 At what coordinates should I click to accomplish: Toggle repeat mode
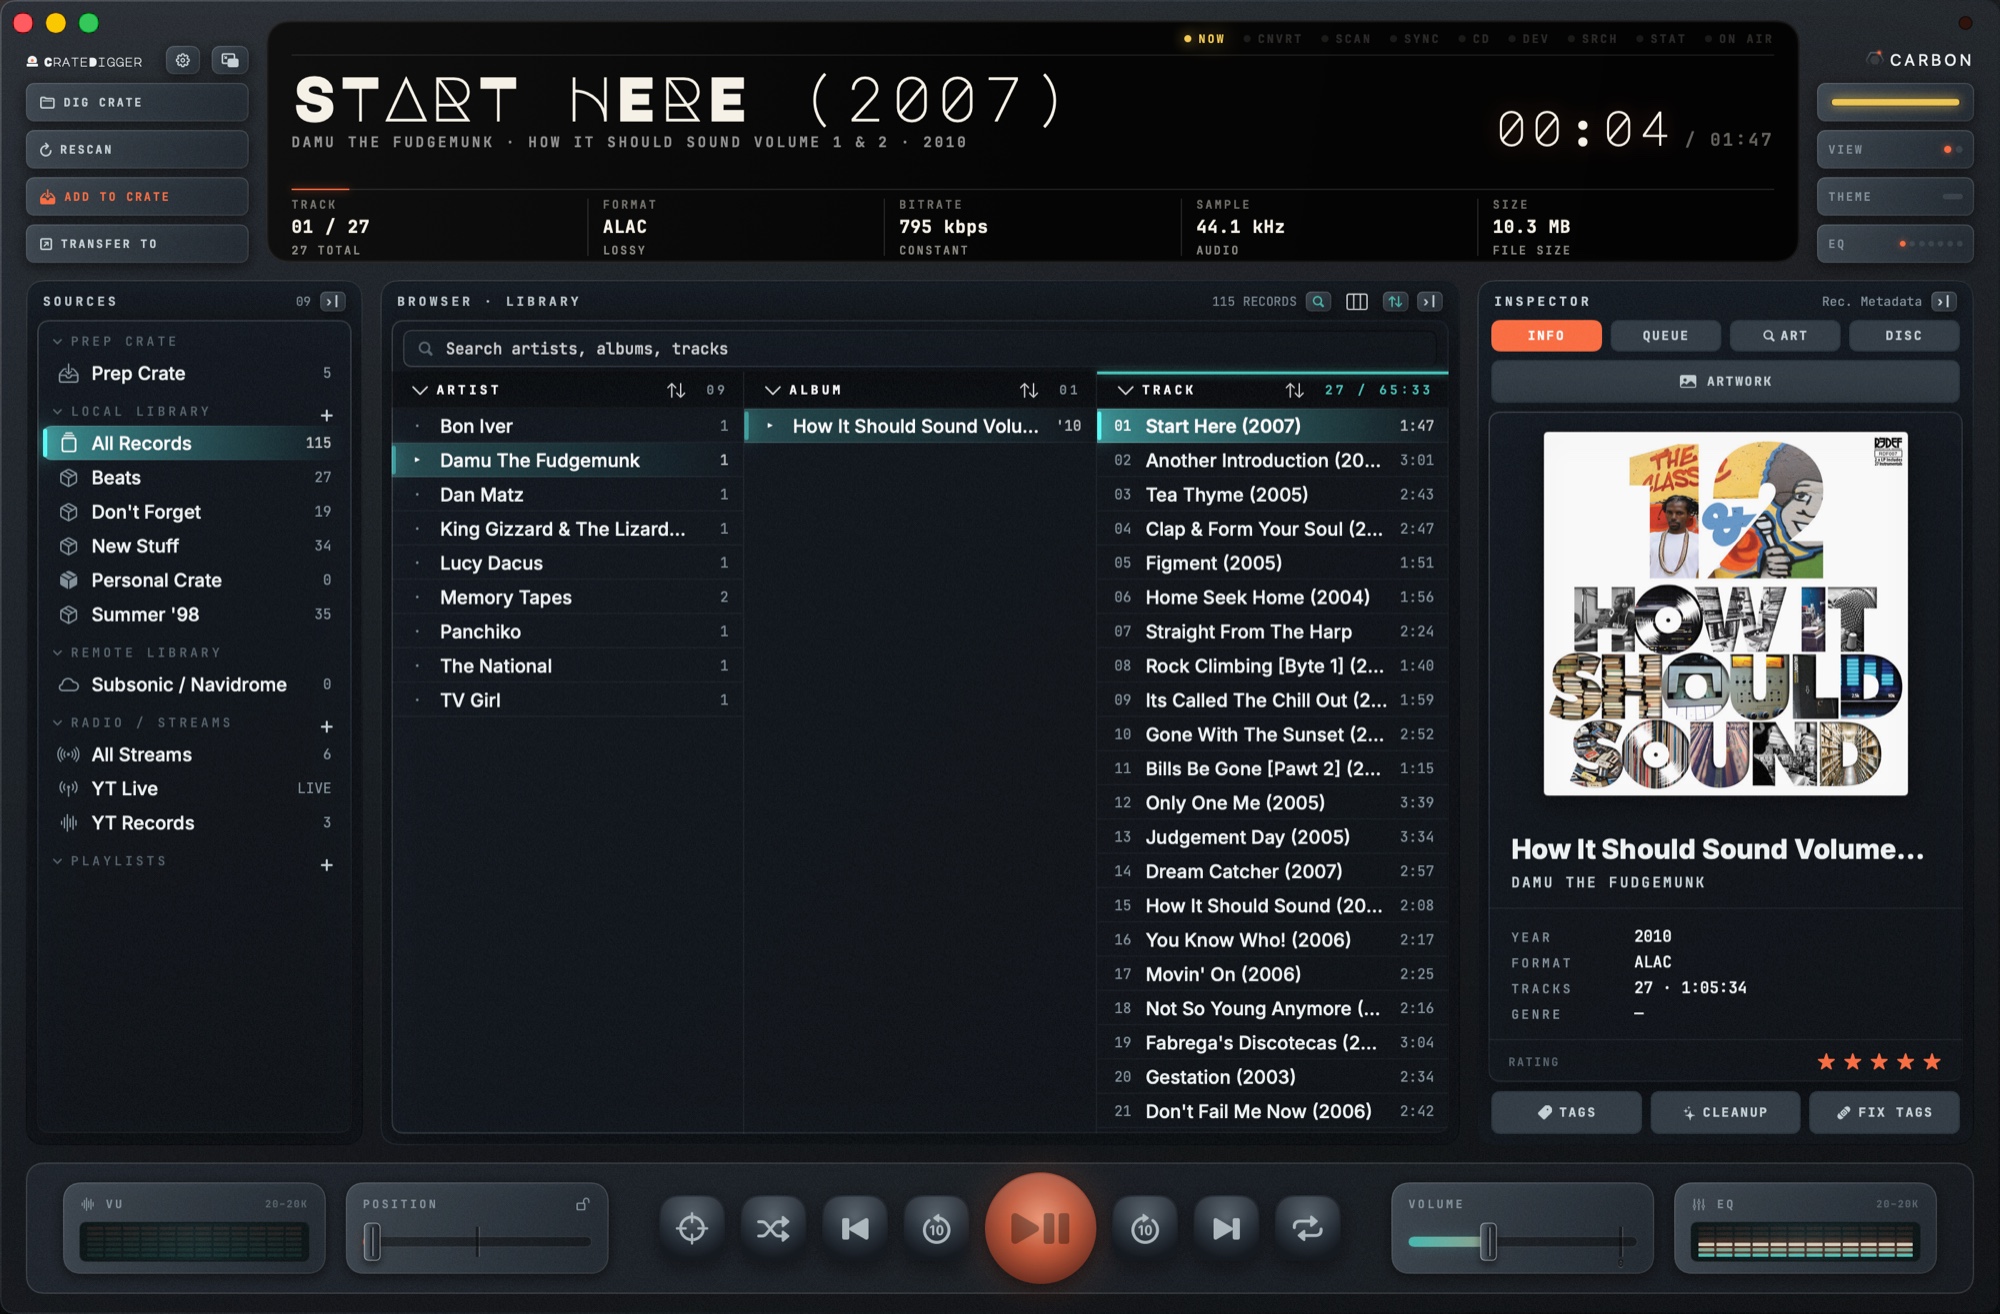click(x=1307, y=1228)
